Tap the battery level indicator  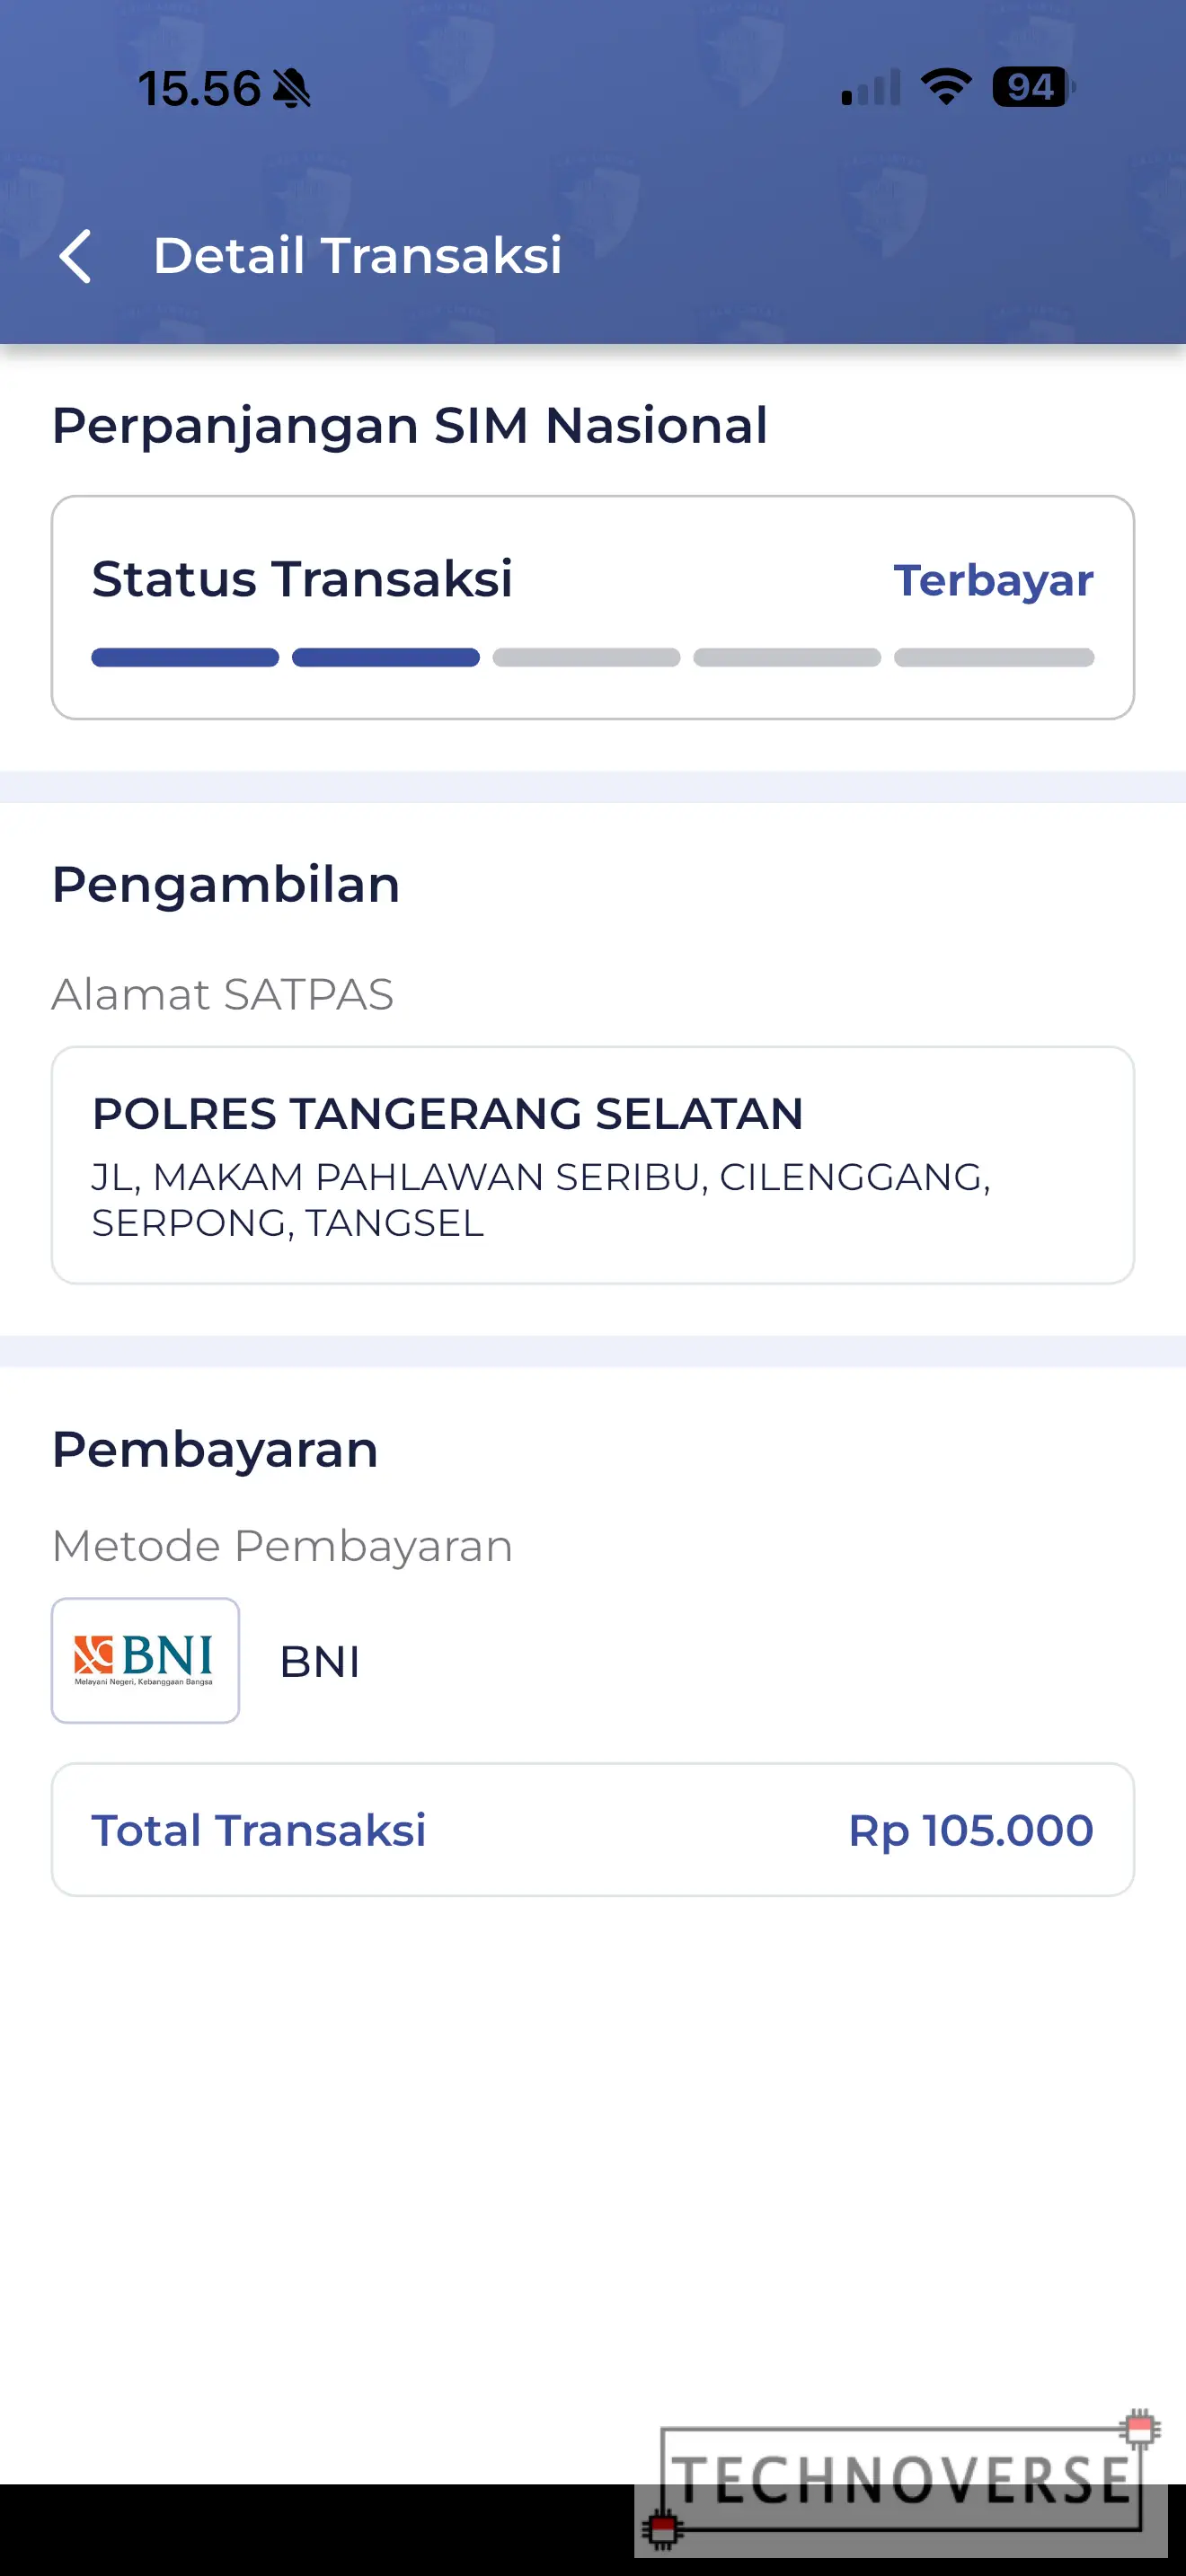coord(1031,87)
